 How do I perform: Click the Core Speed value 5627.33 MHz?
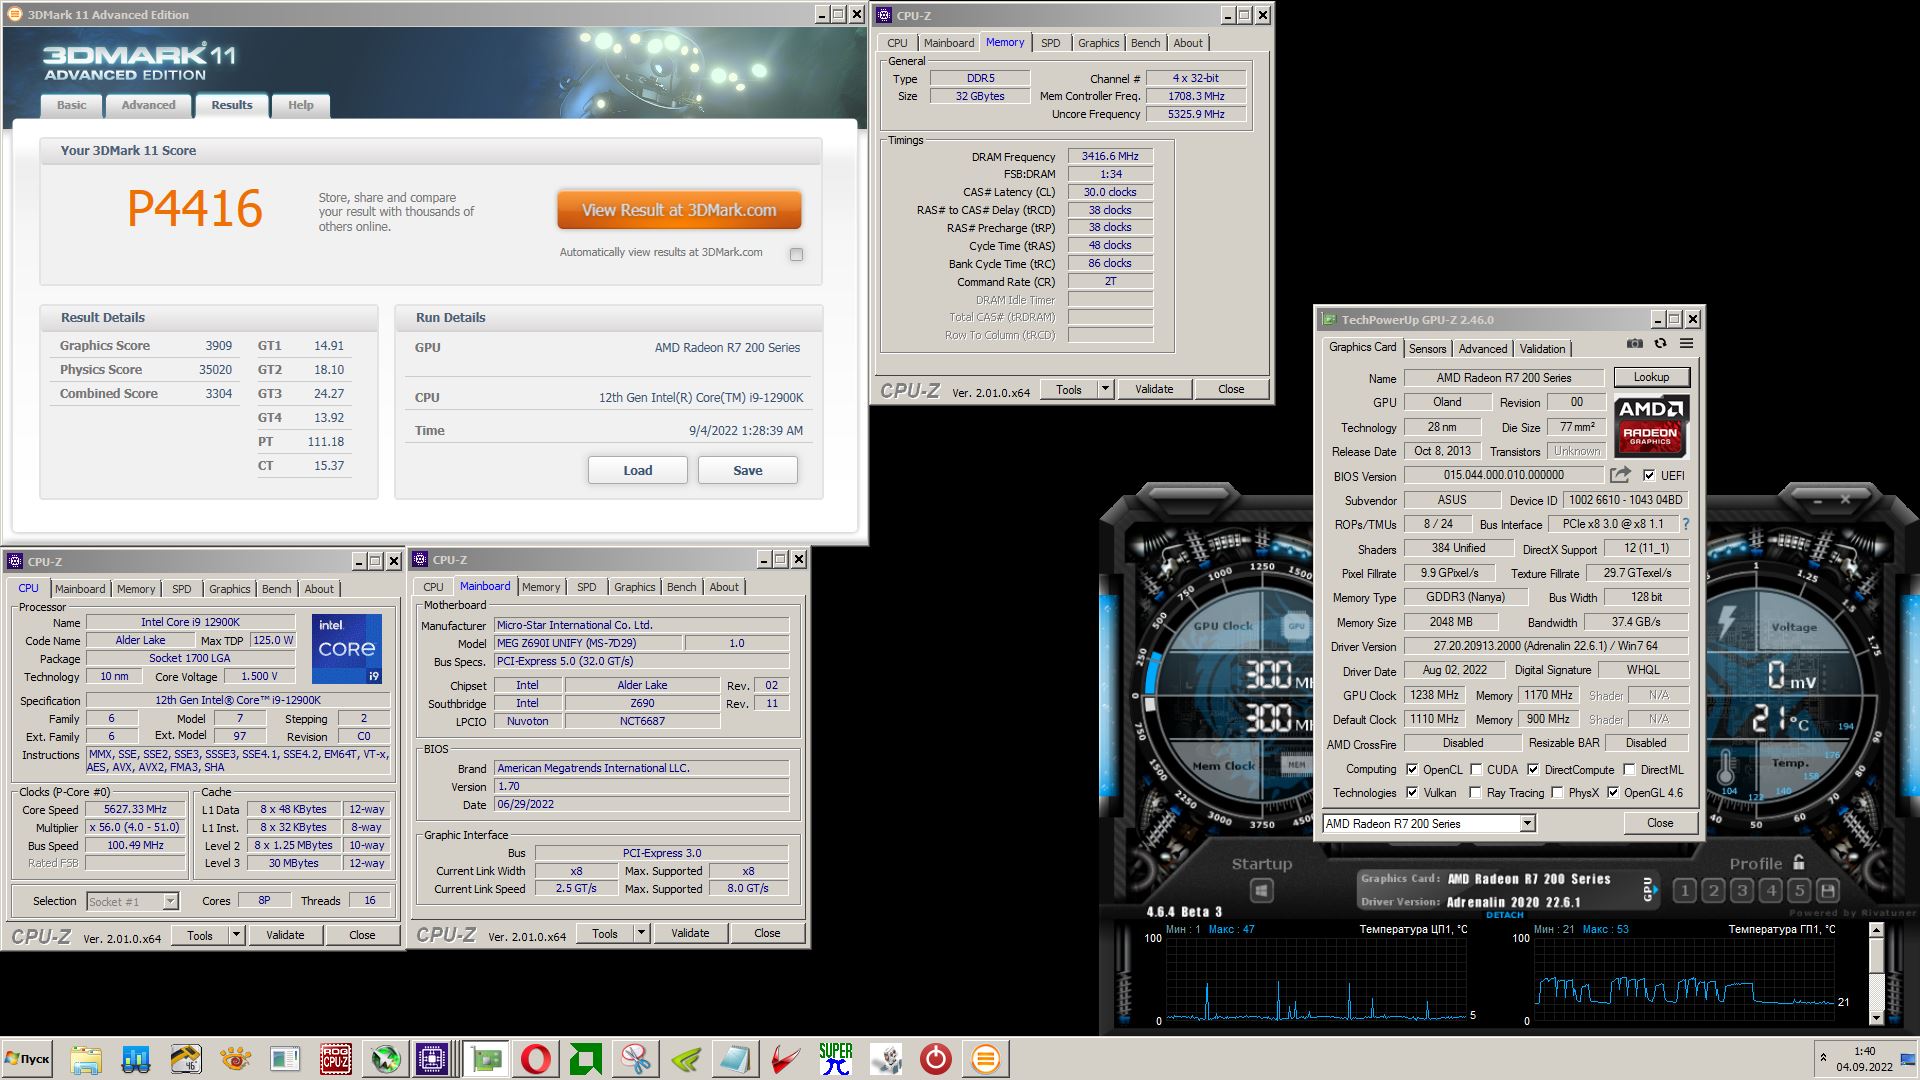pos(135,809)
